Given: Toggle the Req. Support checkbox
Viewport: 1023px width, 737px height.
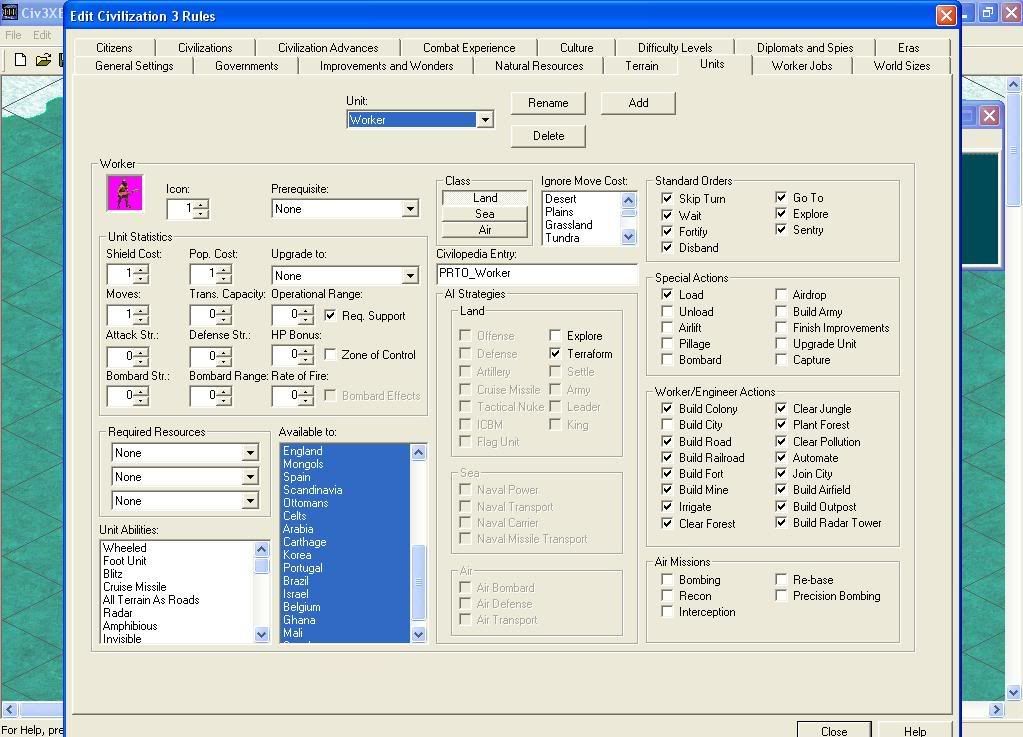Looking at the screenshot, I should (331, 316).
